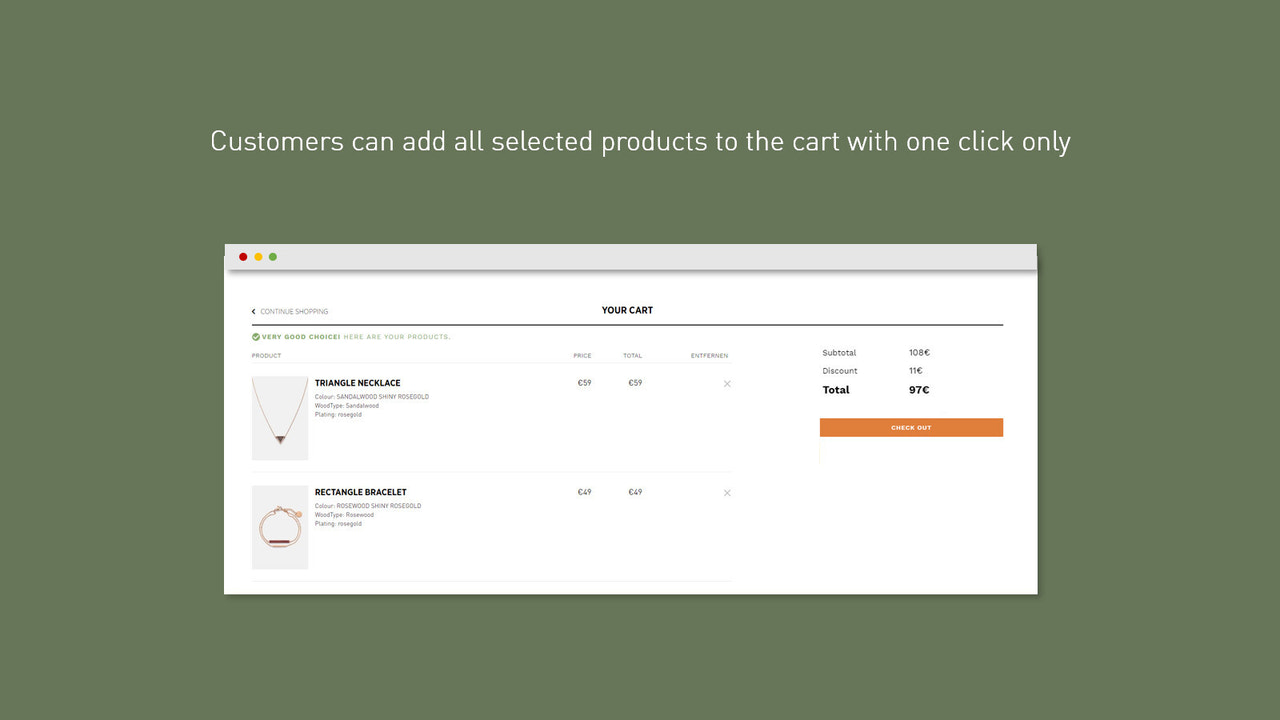
Task: Click the back chevron beside CONTINUE SHOPPING
Action: point(253,311)
